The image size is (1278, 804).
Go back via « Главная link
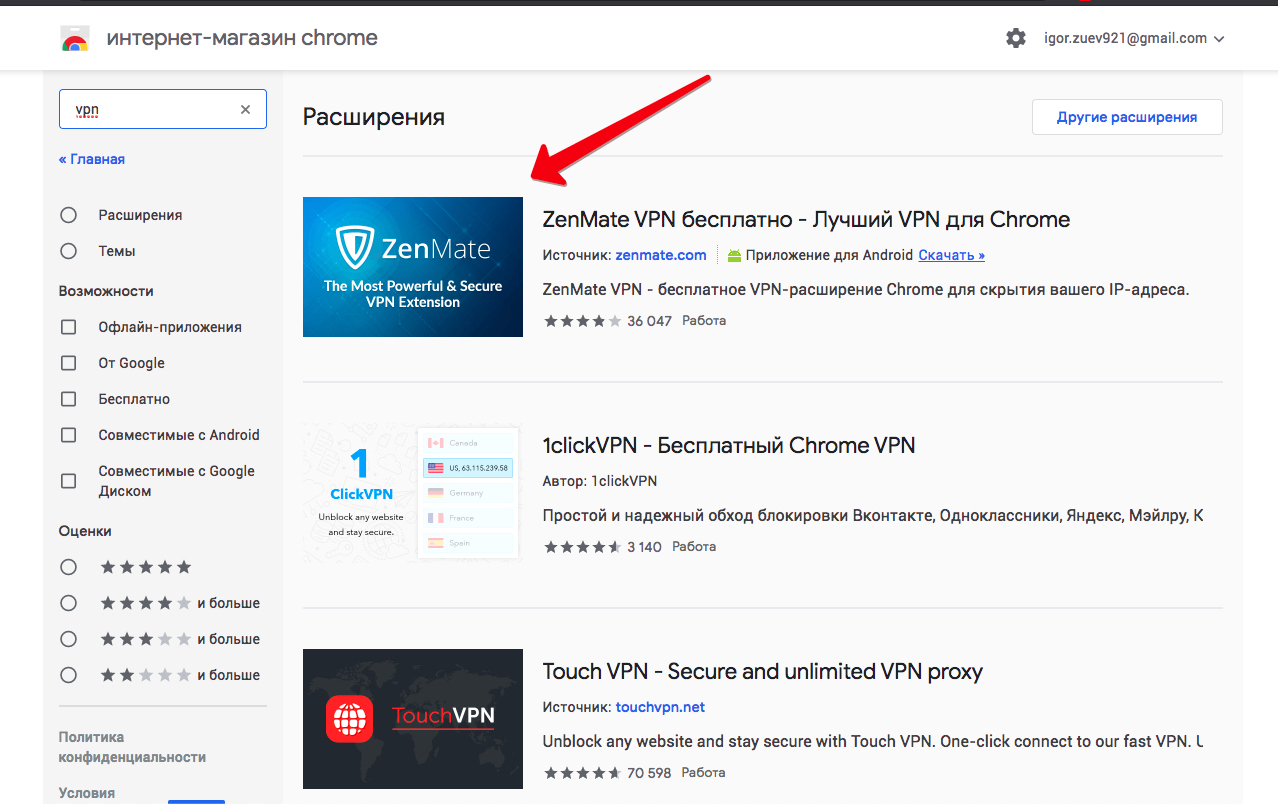click(92, 159)
